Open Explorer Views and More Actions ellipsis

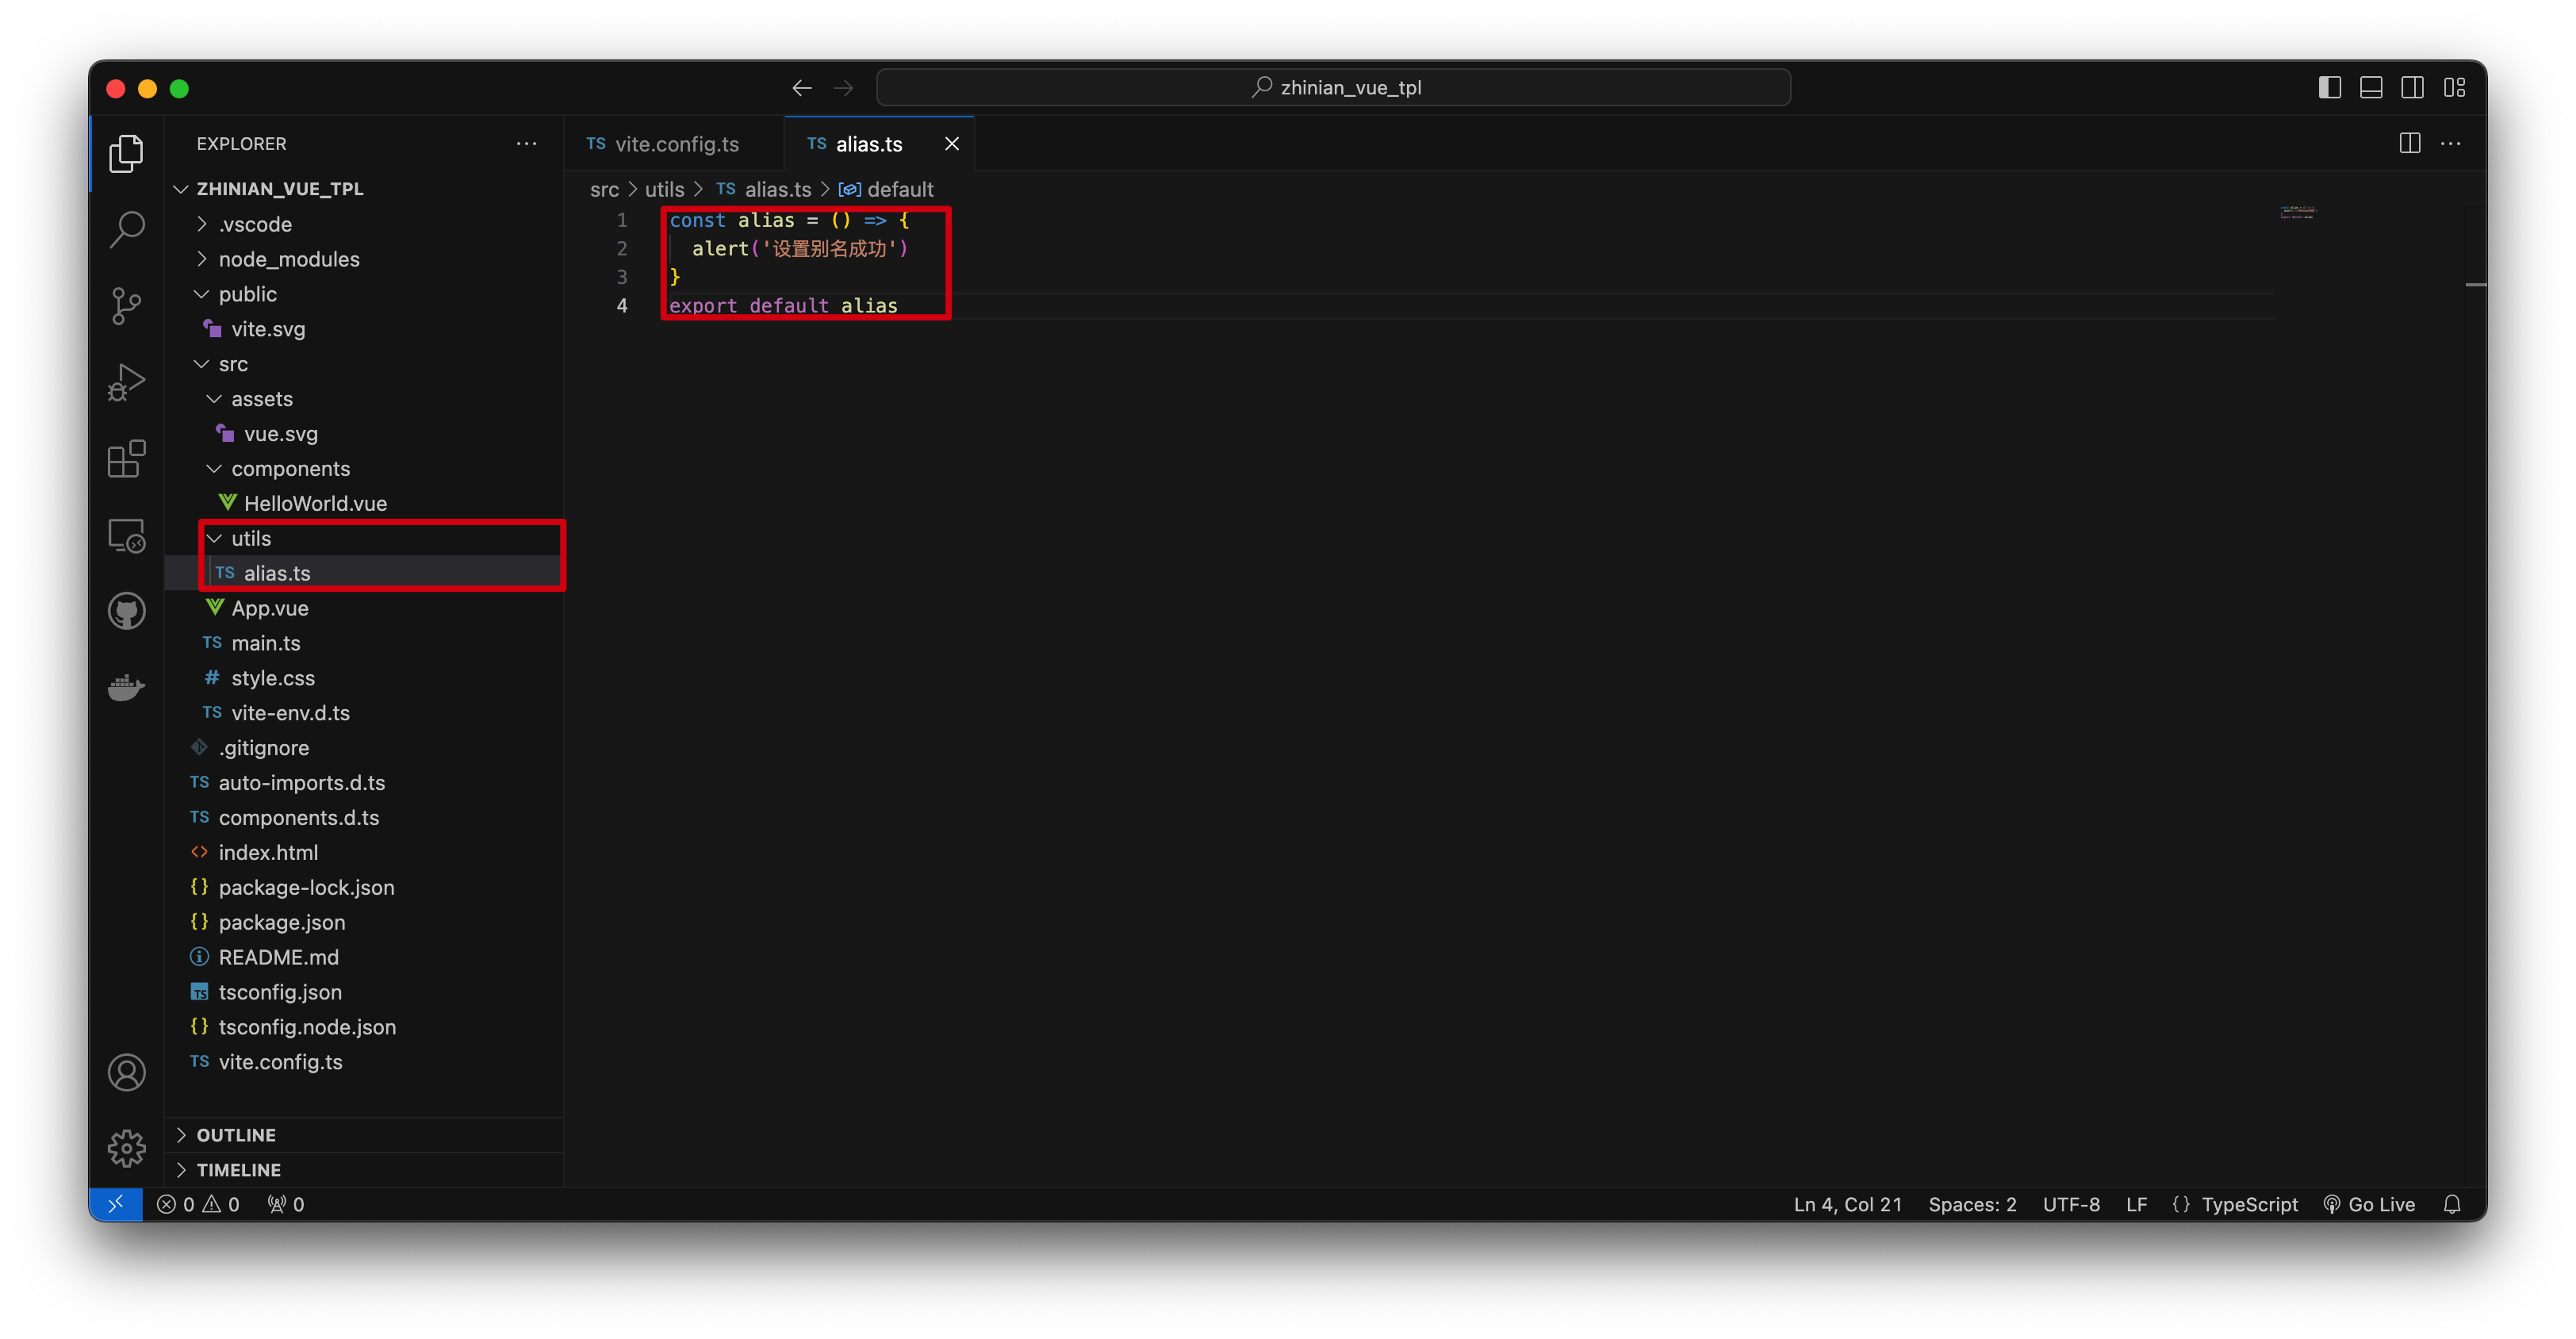point(526,143)
